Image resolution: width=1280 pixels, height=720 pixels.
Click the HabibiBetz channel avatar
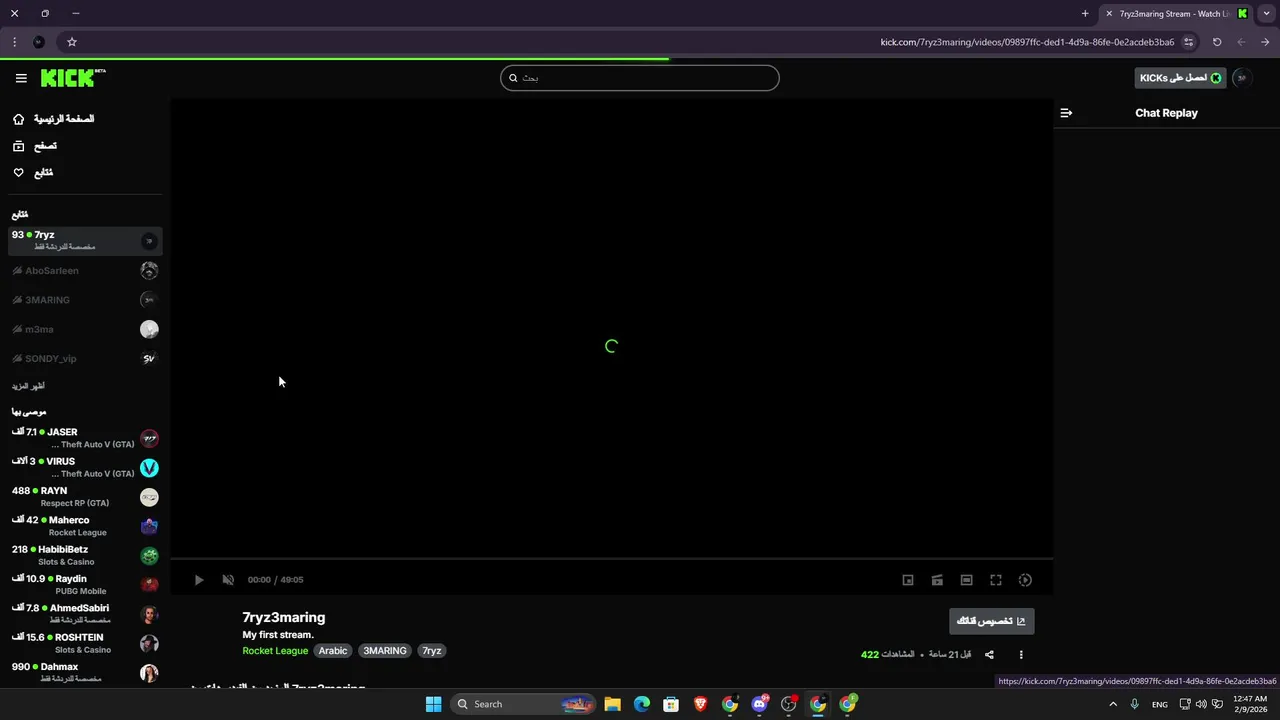pos(149,556)
